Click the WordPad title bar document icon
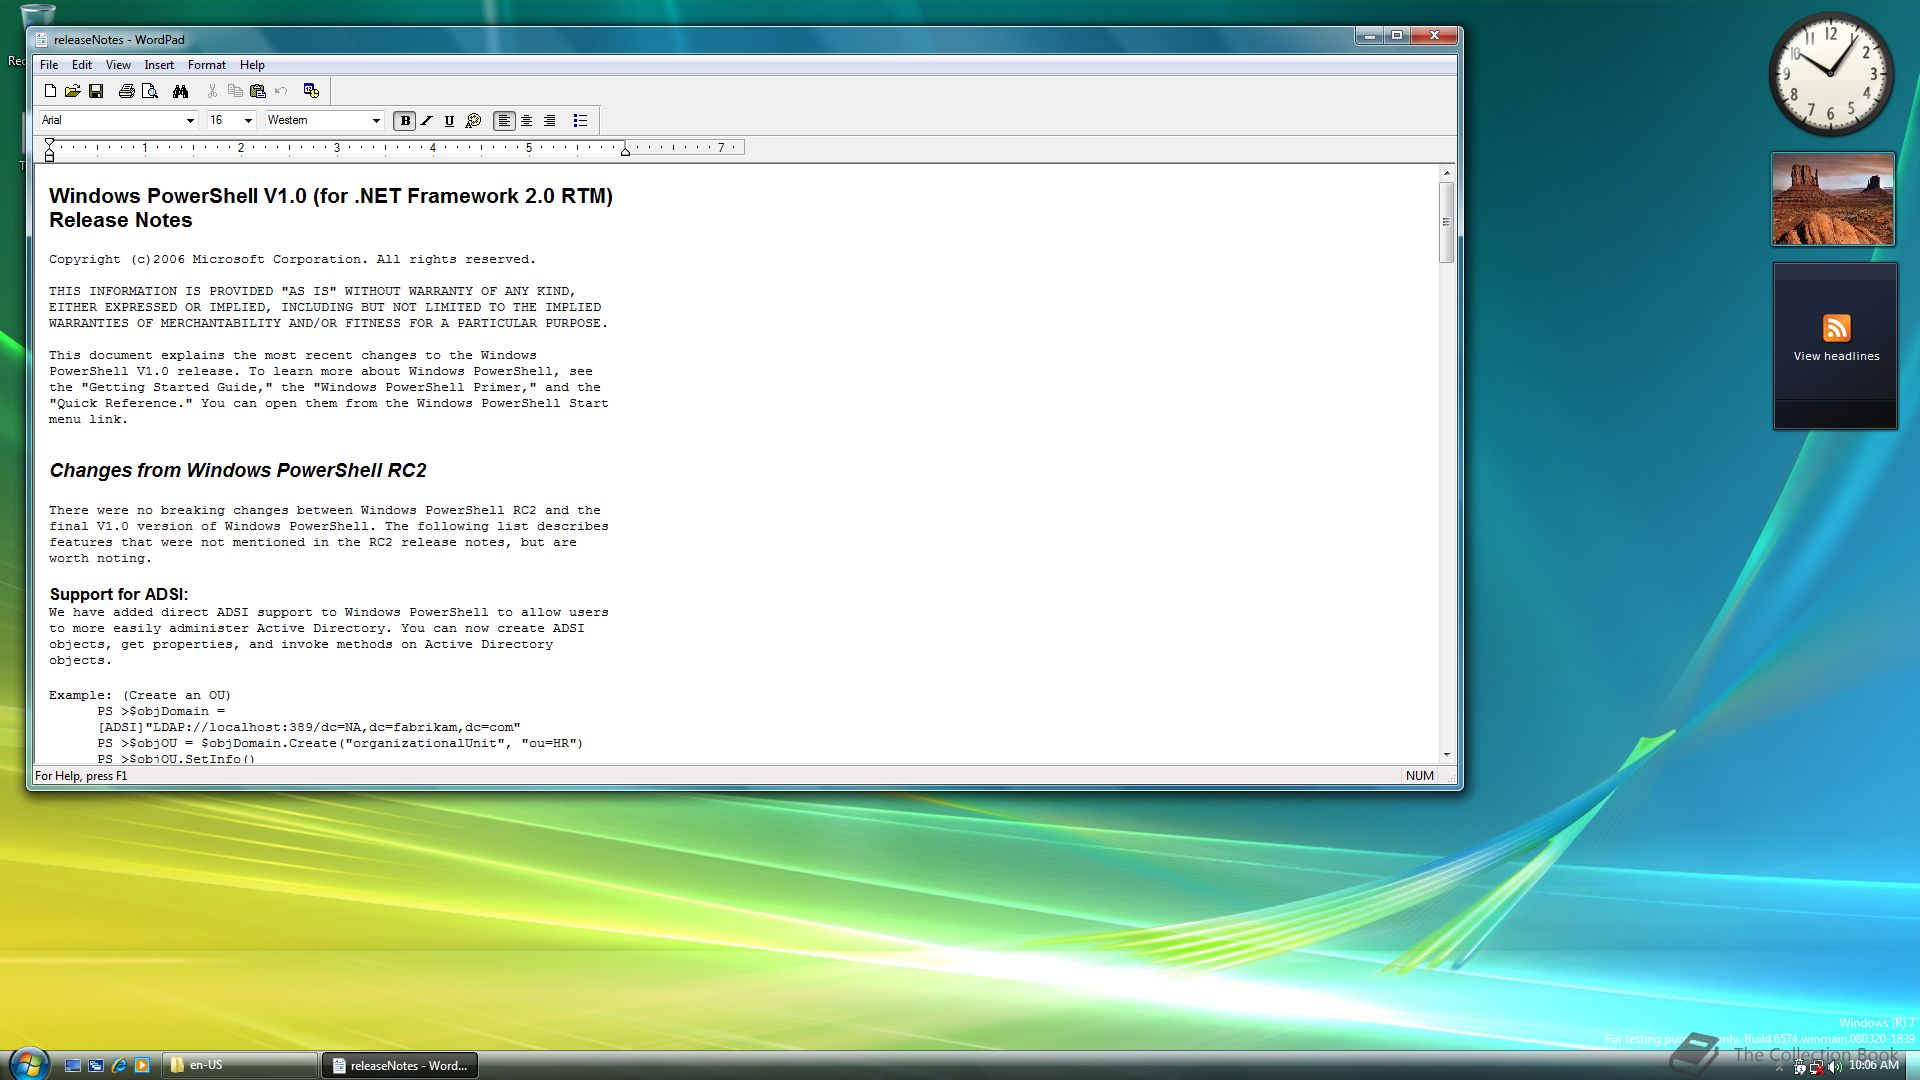Image resolution: width=1920 pixels, height=1080 pixels. [x=41, y=40]
